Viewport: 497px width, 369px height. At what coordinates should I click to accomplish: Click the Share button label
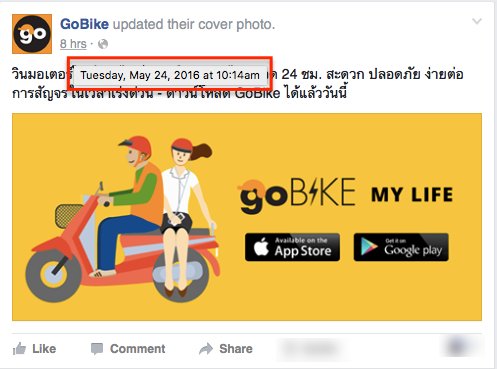(236, 349)
